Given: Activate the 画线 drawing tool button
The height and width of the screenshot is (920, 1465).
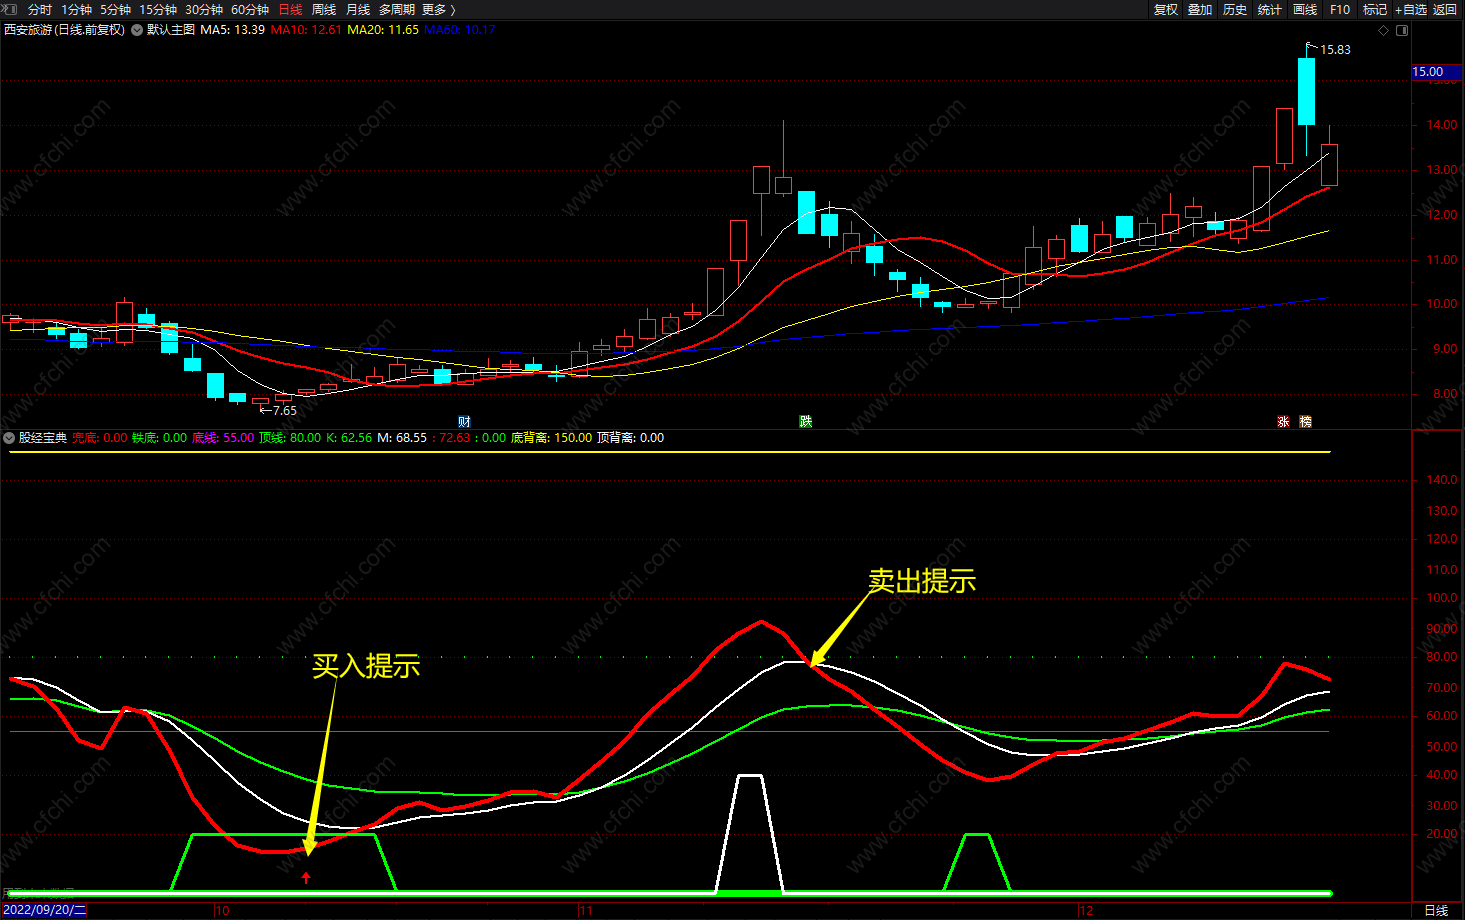Looking at the screenshot, I should click(1305, 9).
